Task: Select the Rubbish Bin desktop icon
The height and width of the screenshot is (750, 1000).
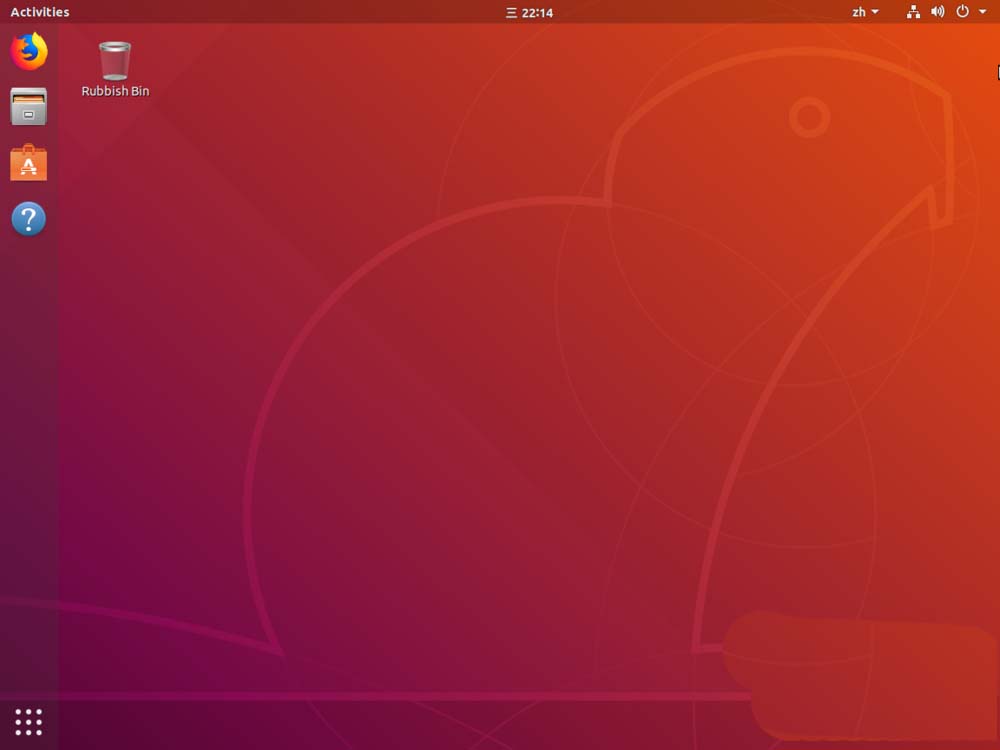Action: (x=115, y=60)
